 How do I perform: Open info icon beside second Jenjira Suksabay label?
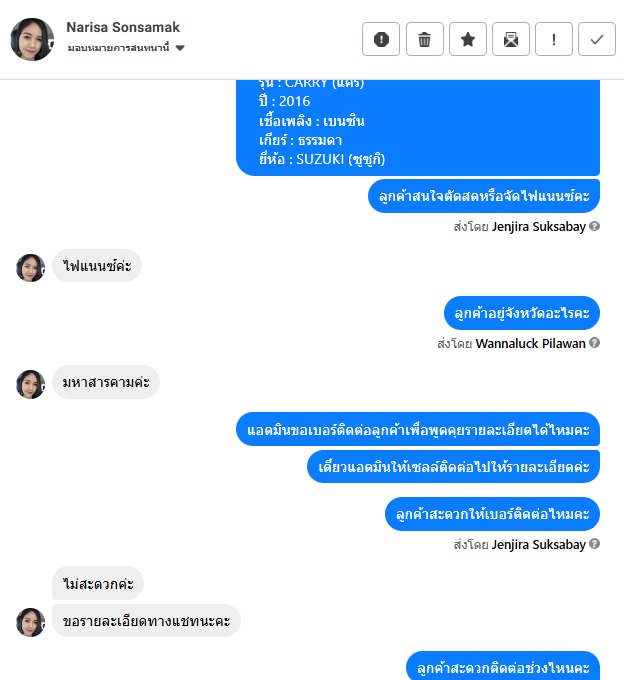(x=595, y=543)
